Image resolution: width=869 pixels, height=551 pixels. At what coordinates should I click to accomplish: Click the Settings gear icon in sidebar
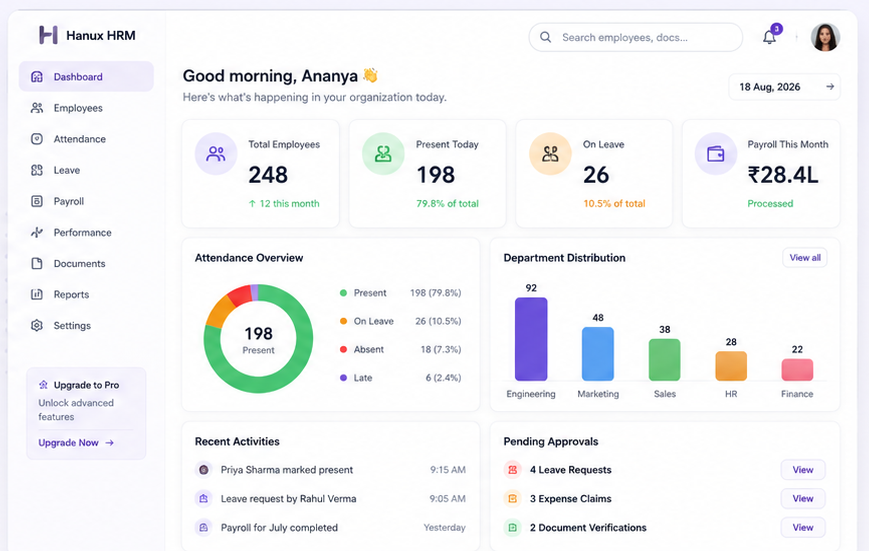[x=37, y=325]
